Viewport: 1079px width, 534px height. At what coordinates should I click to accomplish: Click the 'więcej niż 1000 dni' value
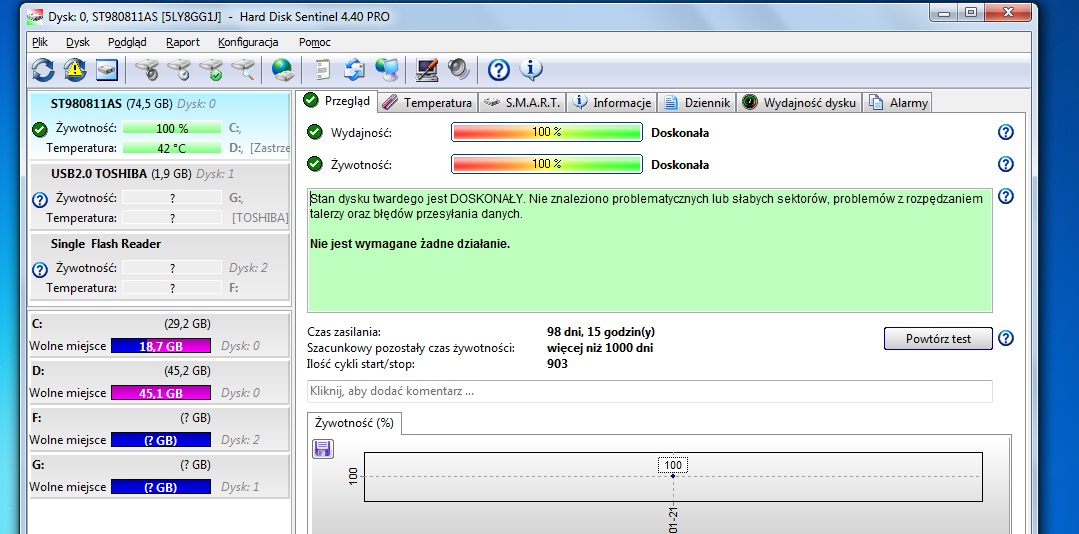pyautogui.click(x=600, y=348)
